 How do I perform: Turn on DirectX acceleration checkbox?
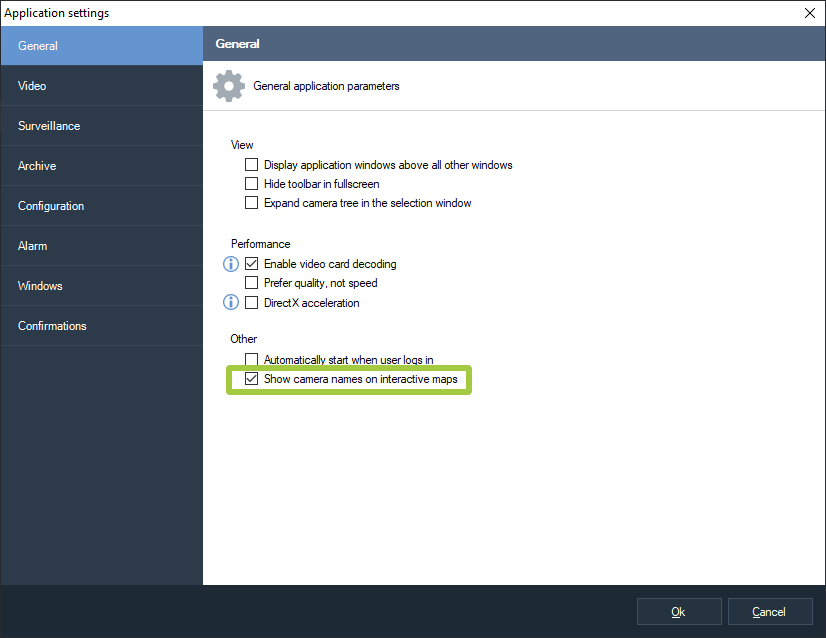pos(252,303)
